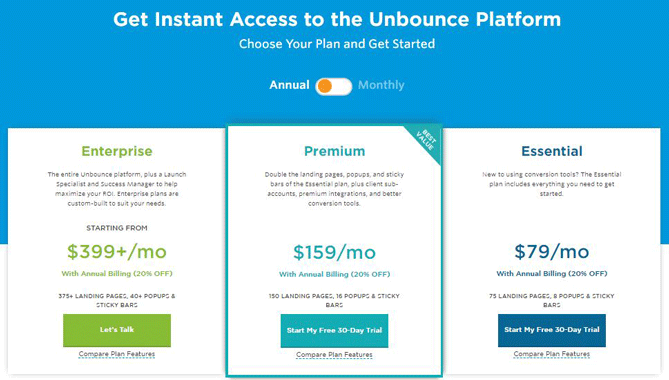This screenshot has height=380, width=669.
Task: Select the Premium plan heading
Action: (334, 151)
